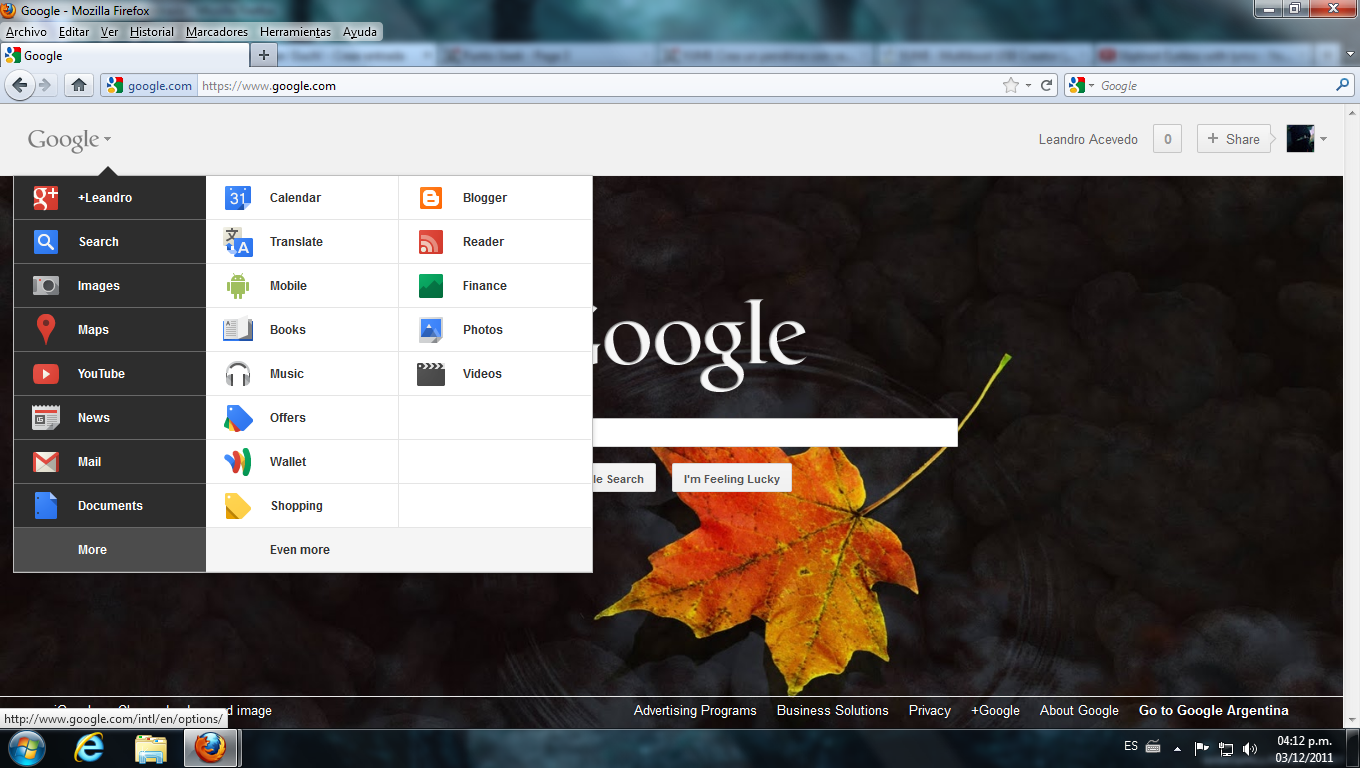Image resolution: width=1360 pixels, height=768 pixels.
Task: Open Windows Explorer folder in taskbar
Action: 151,747
